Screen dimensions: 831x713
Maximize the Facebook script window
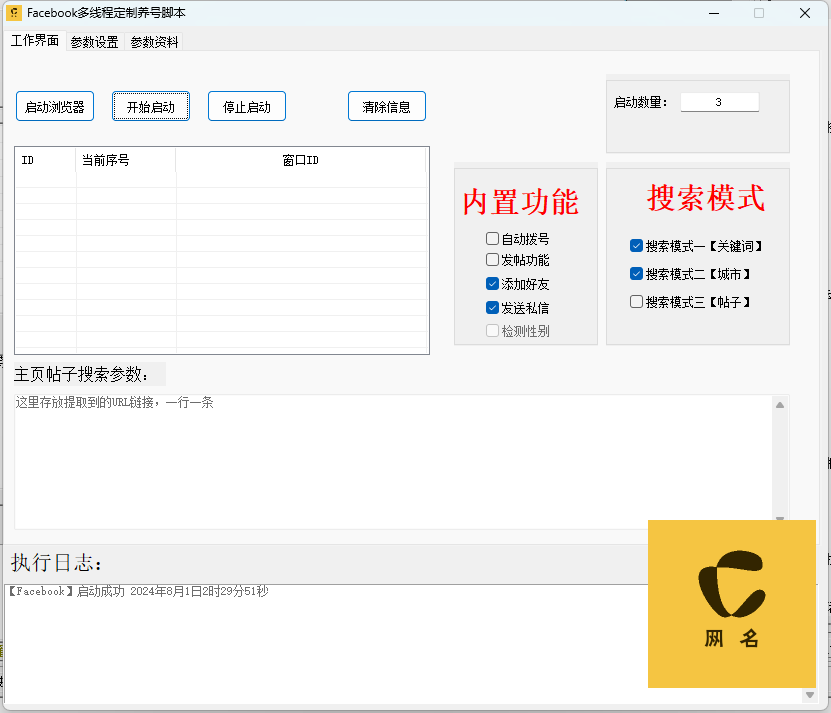click(759, 13)
